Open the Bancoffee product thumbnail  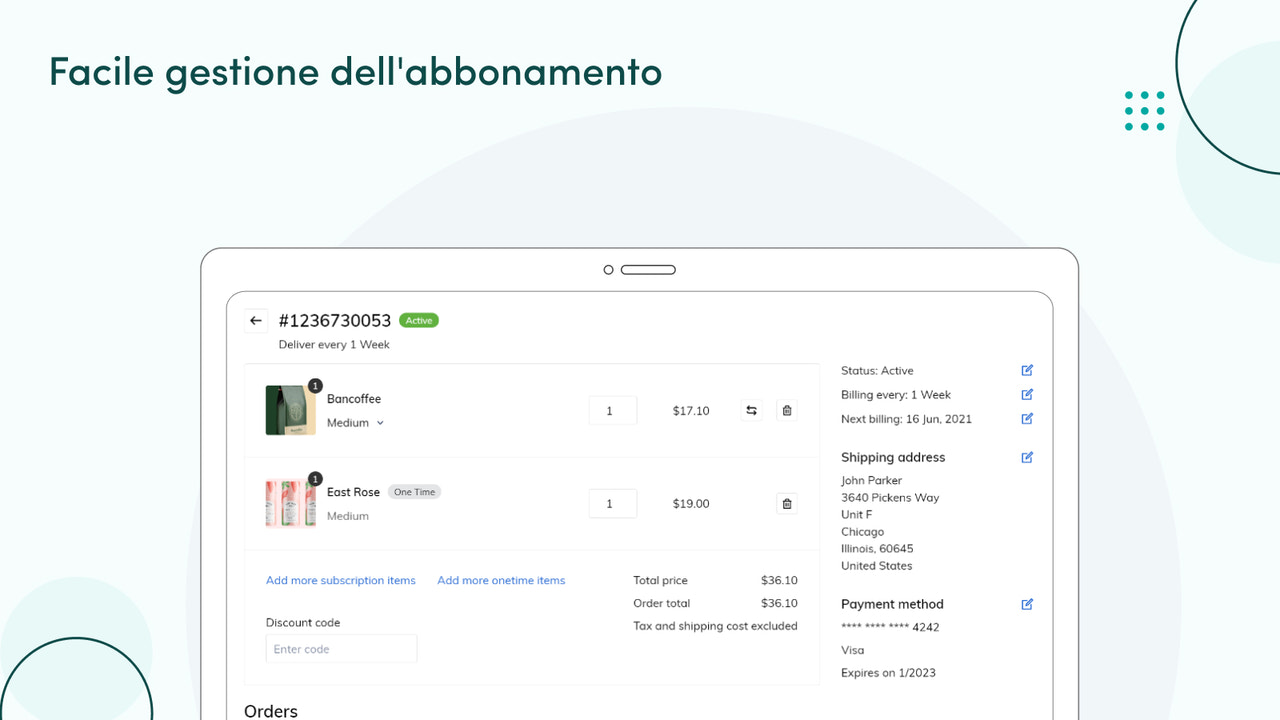pos(291,410)
